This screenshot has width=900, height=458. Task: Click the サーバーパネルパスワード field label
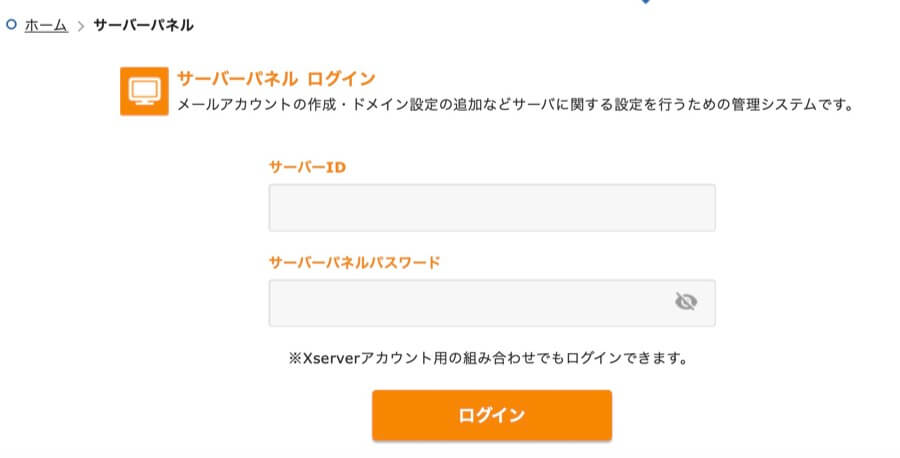pos(355,262)
